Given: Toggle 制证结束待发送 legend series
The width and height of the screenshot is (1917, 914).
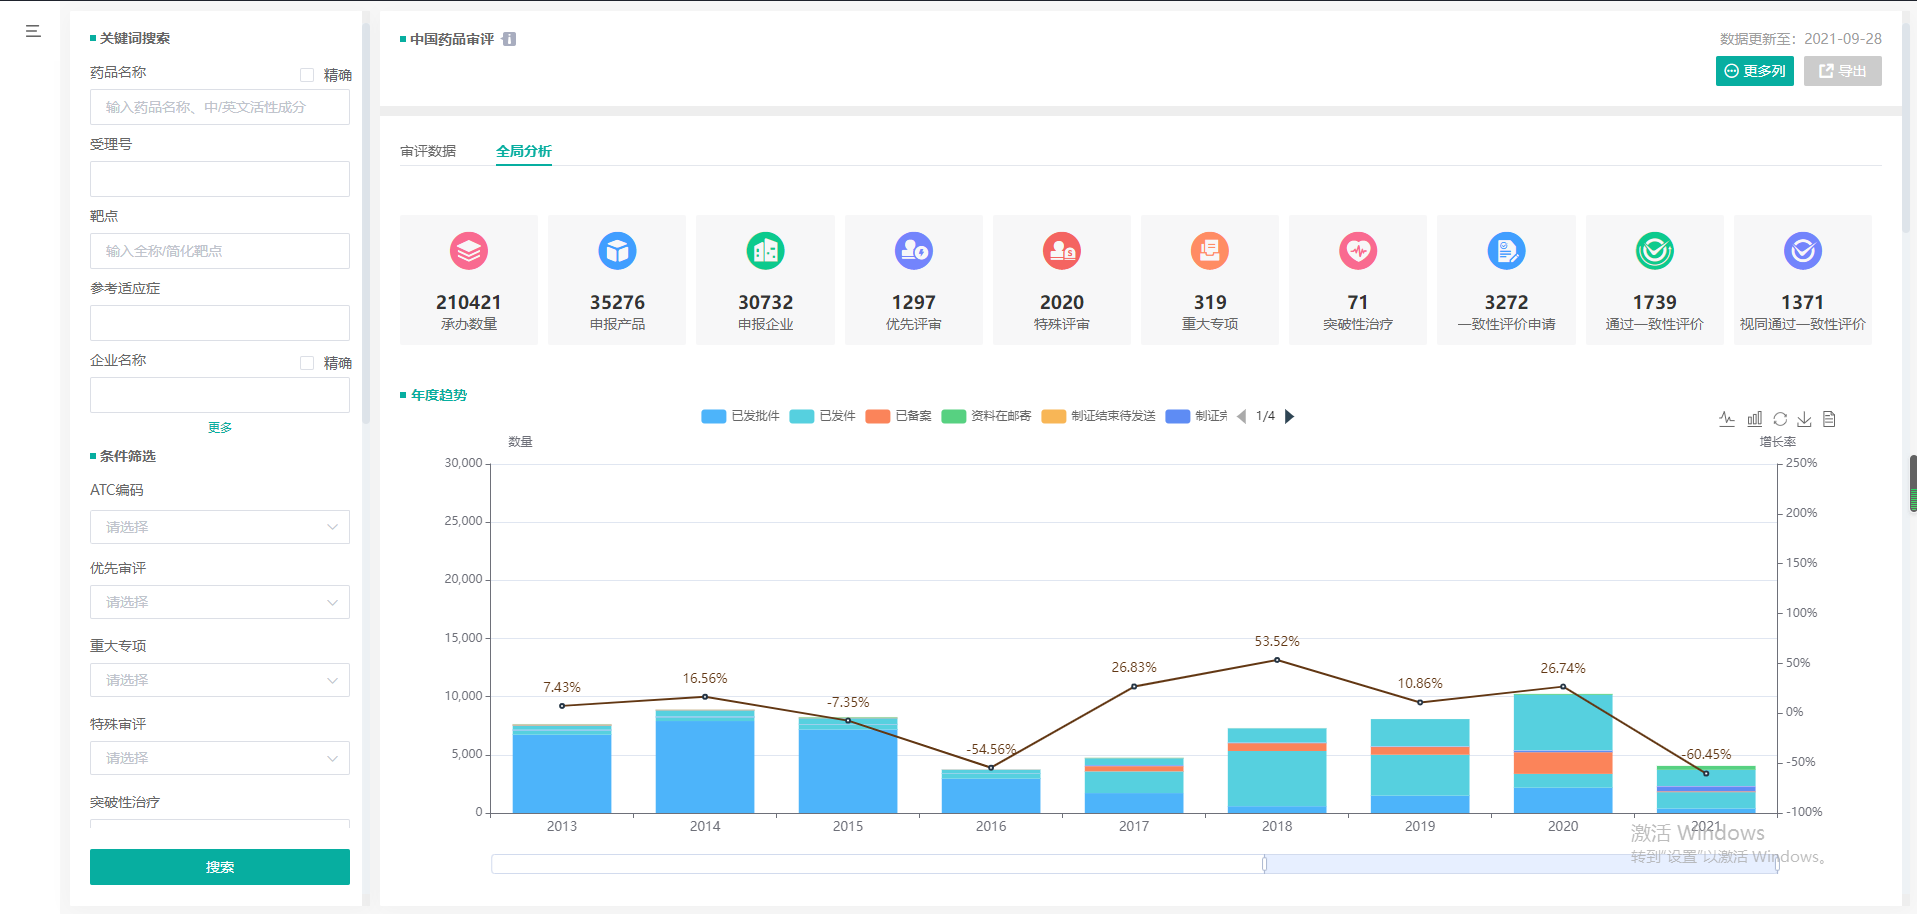Looking at the screenshot, I should [x=1098, y=416].
